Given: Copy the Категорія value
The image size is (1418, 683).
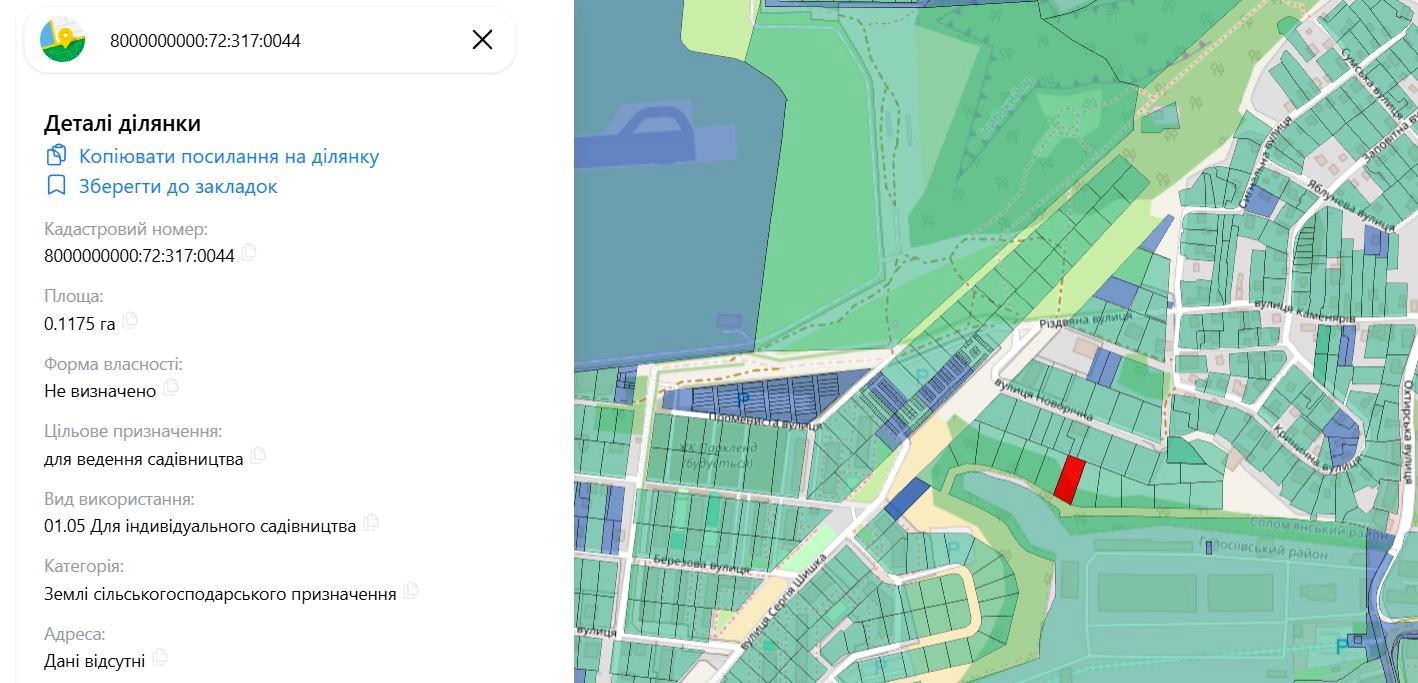Looking at the screenshot, I should (x=411, y=591).
